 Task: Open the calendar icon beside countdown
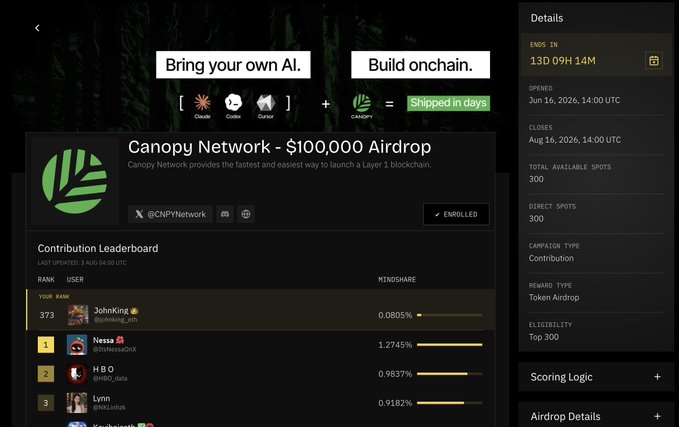tap(653, 60)
